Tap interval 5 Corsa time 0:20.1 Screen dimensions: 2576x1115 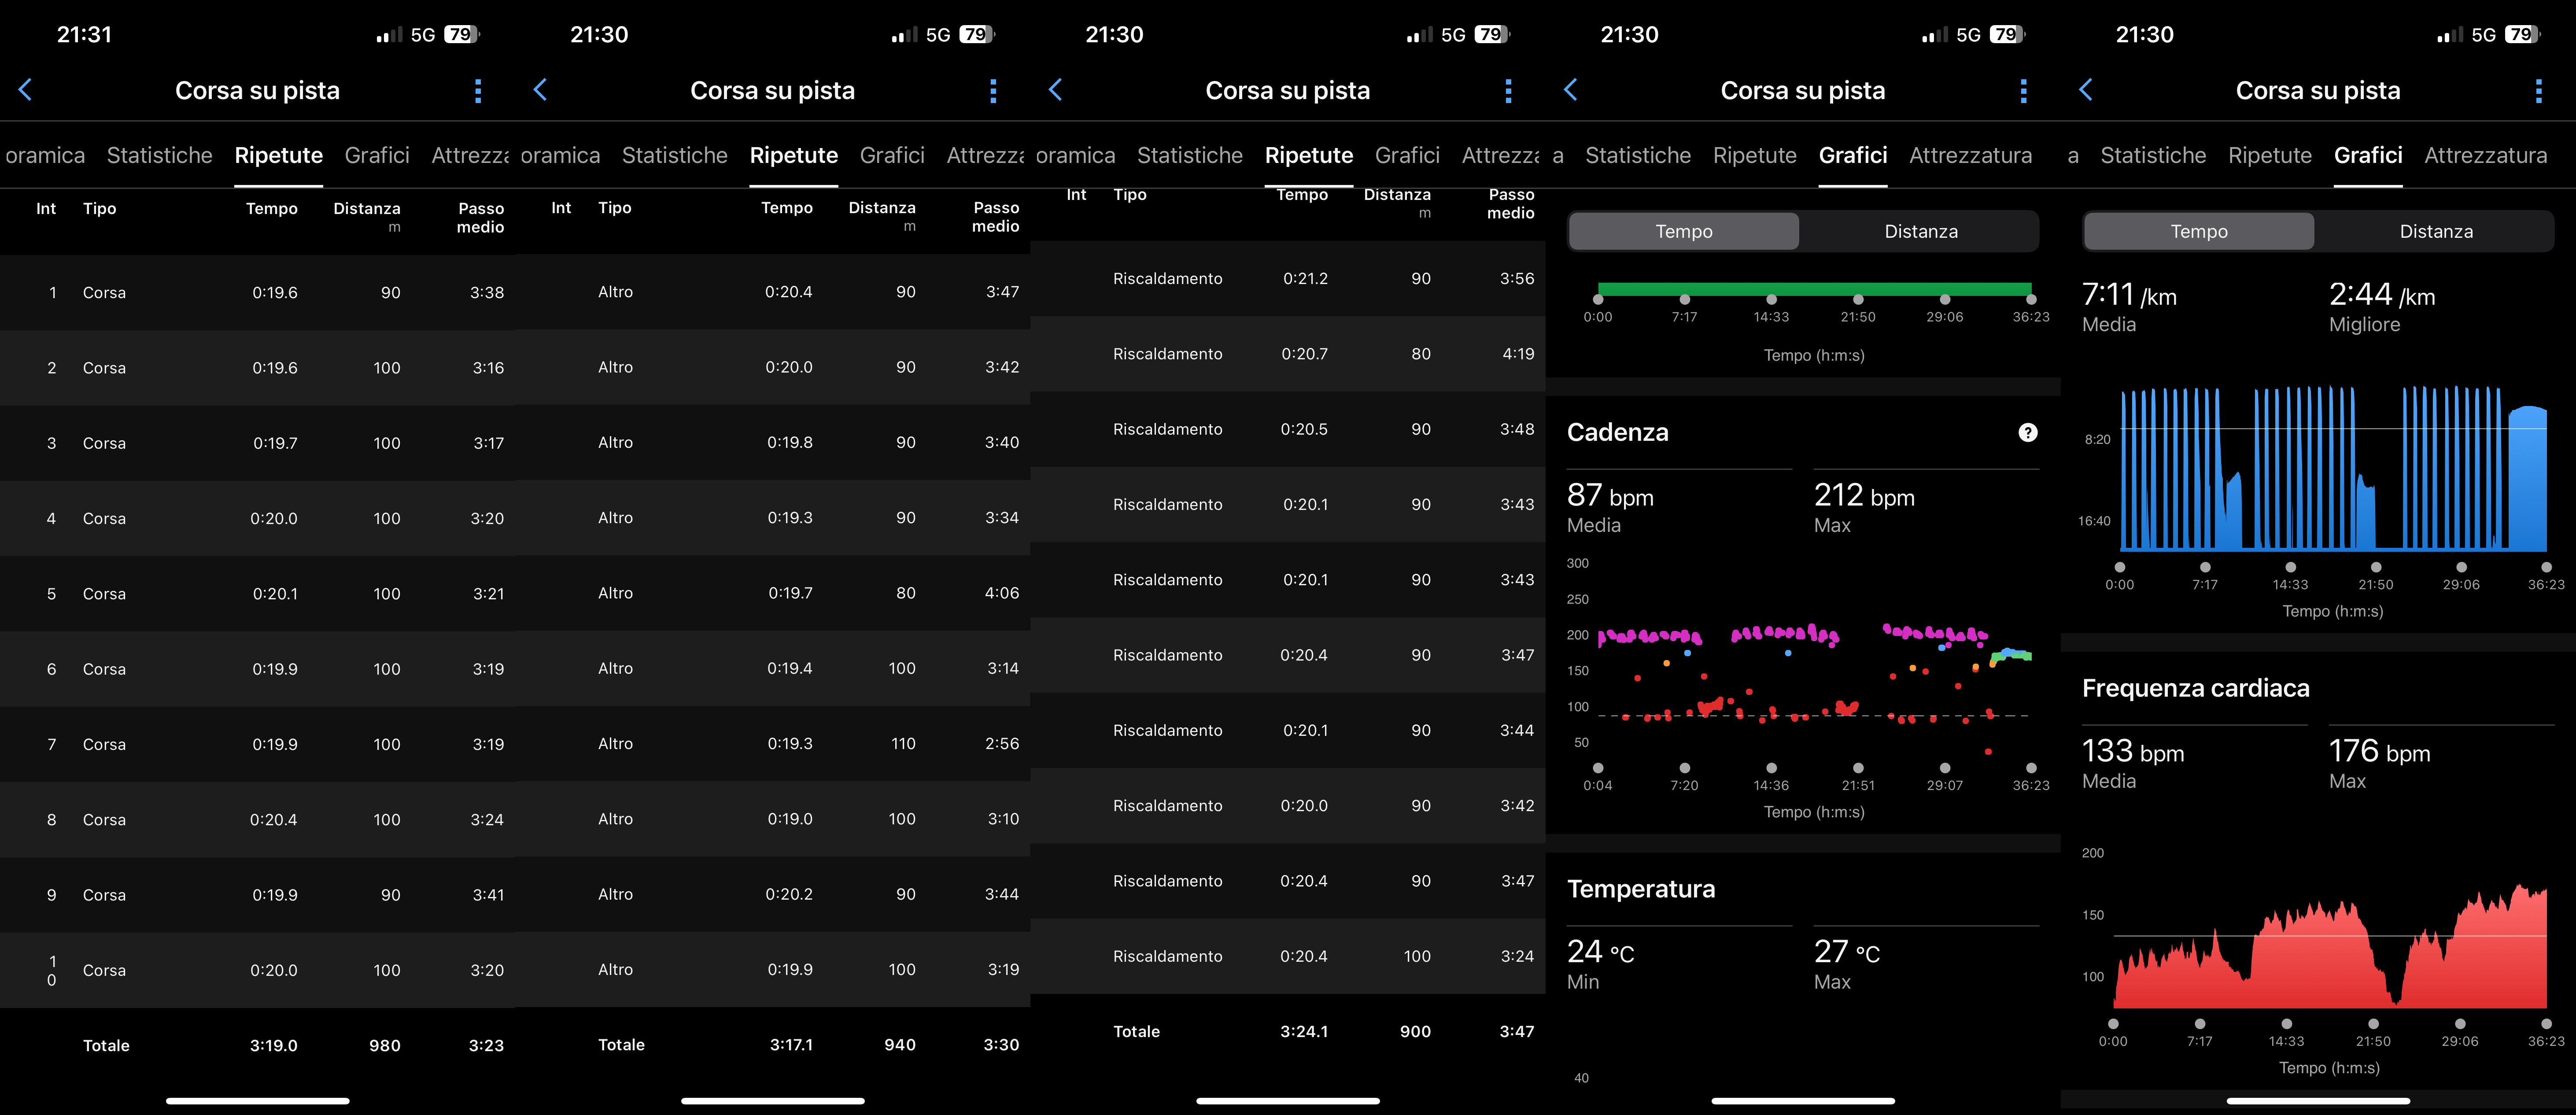click(275, 594)
